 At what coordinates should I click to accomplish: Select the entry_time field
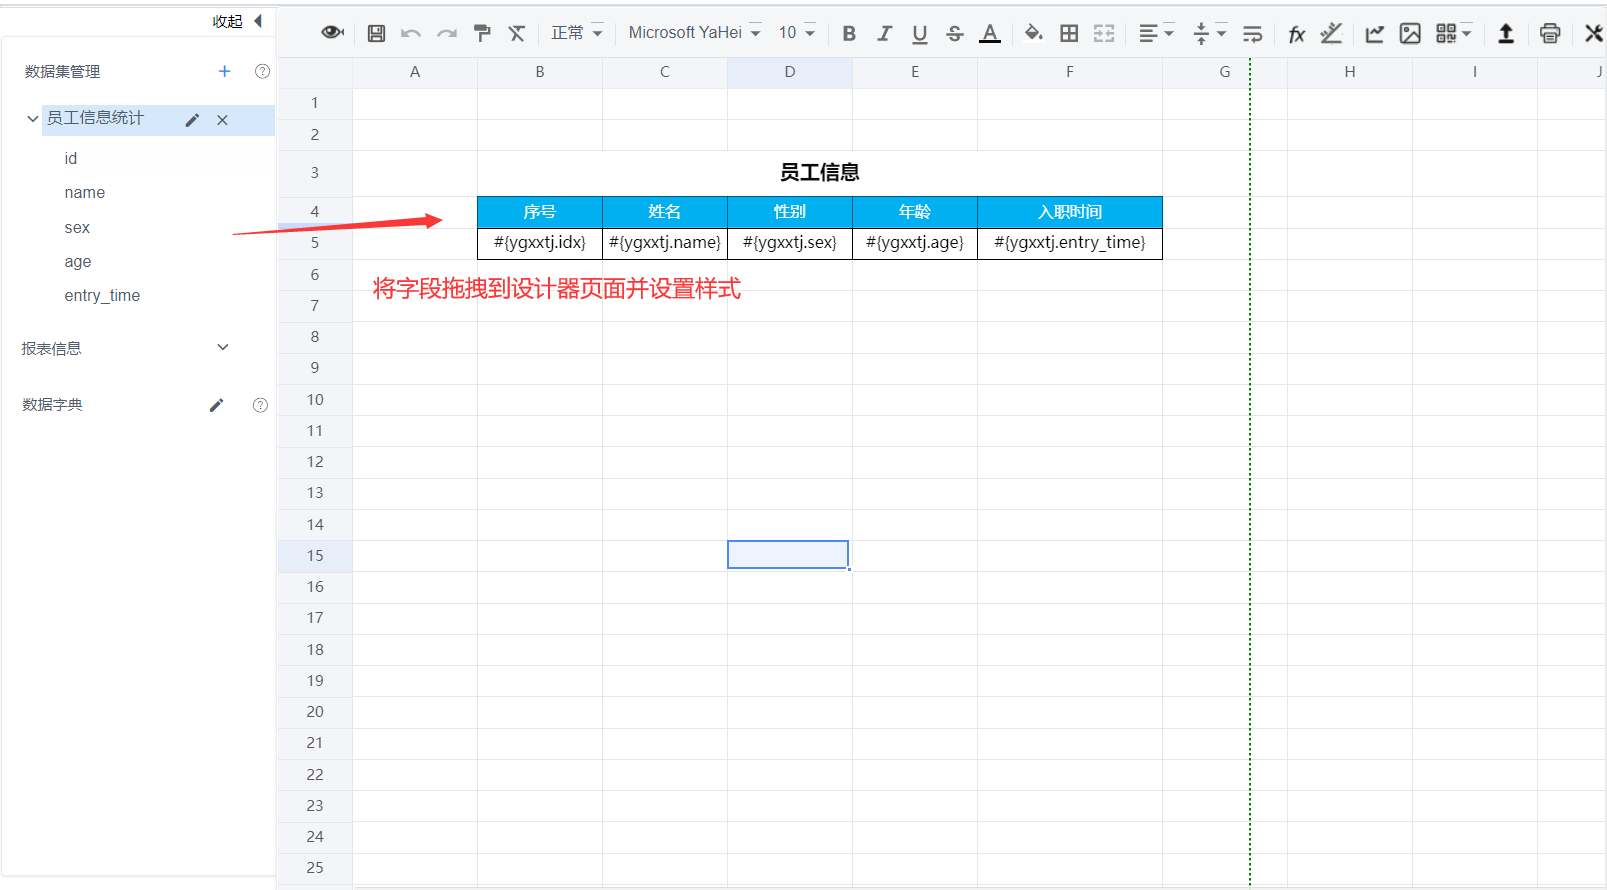pyautogui.click(x=102, y=295)
